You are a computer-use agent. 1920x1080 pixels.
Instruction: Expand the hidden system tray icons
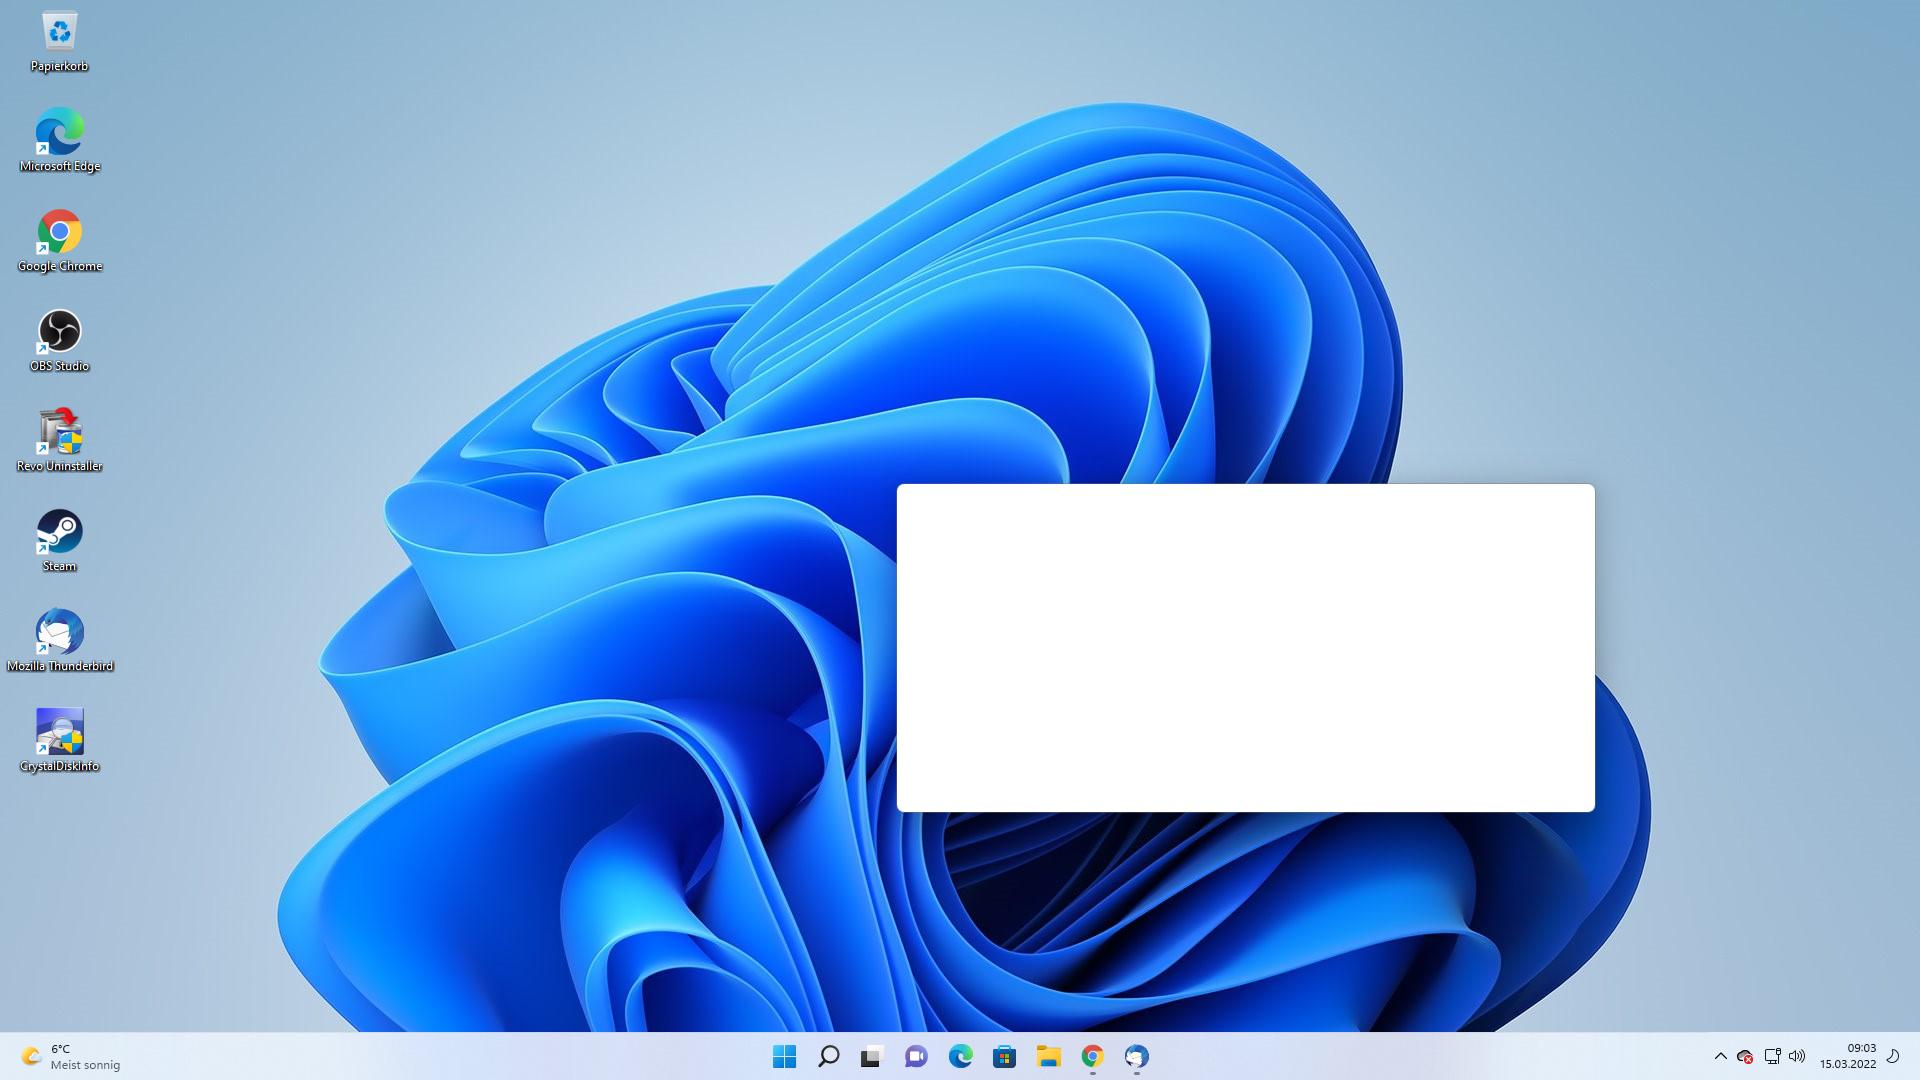(x=1720, y=1056)
